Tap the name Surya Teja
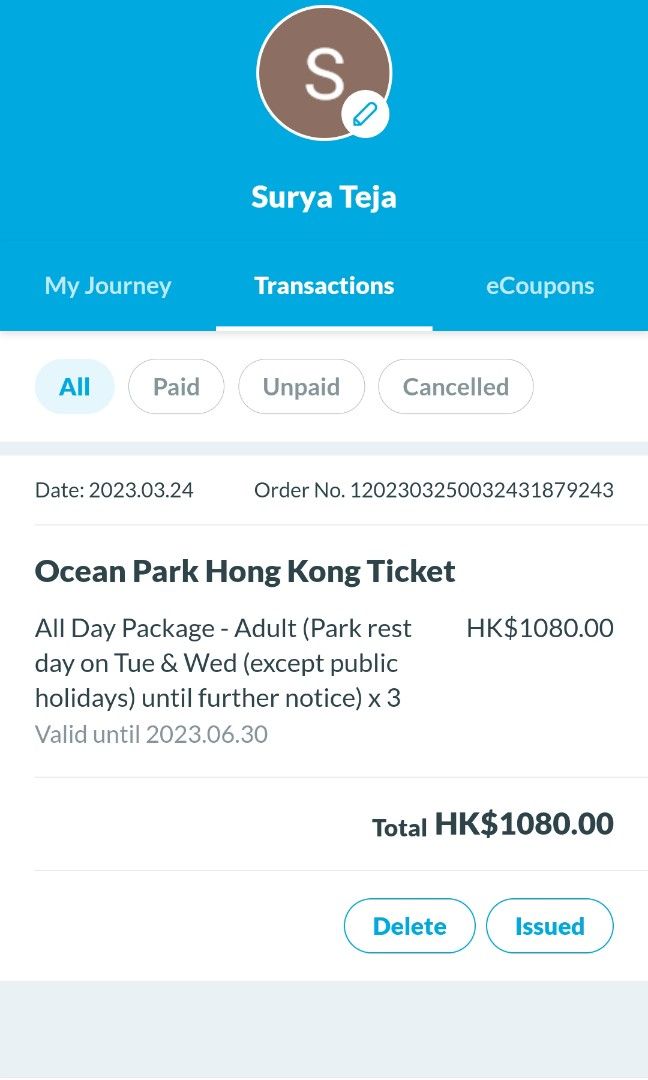 click(323, 196)
